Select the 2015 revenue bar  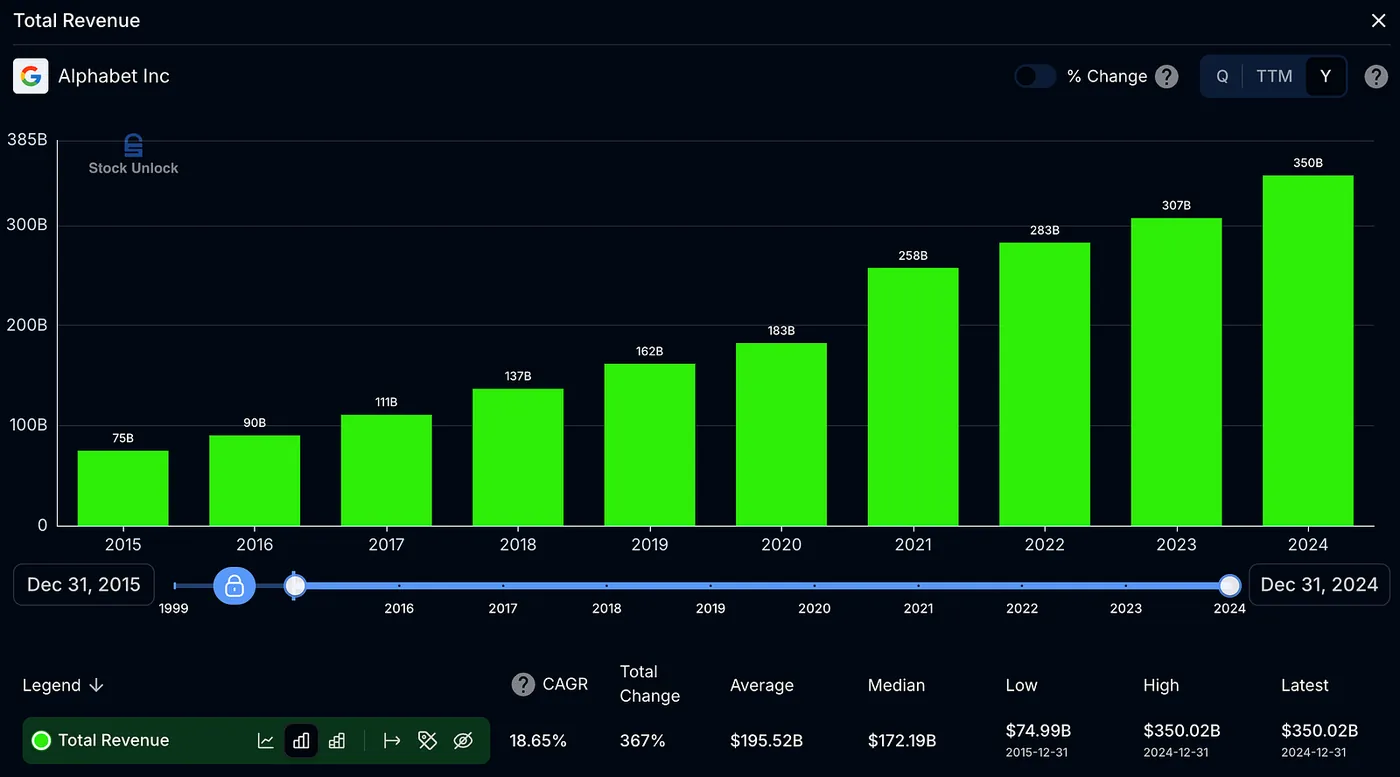123,488
